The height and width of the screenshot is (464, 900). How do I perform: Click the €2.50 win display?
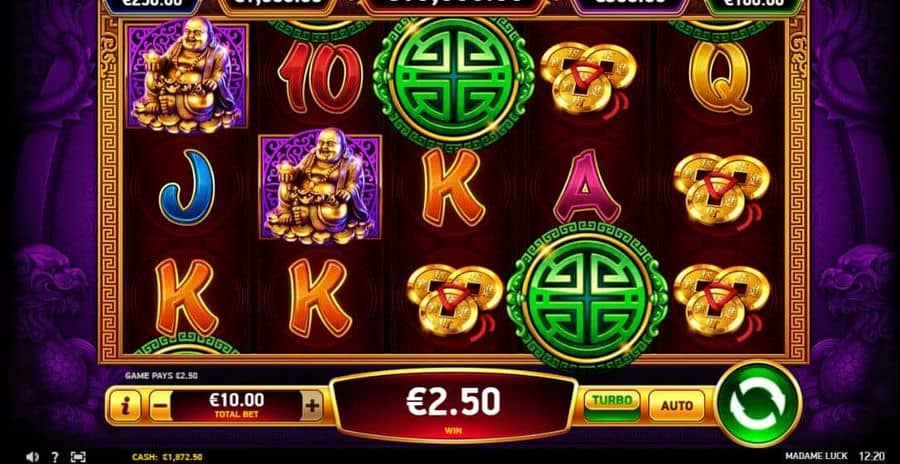pyautogui.click(x=453, y=407)
